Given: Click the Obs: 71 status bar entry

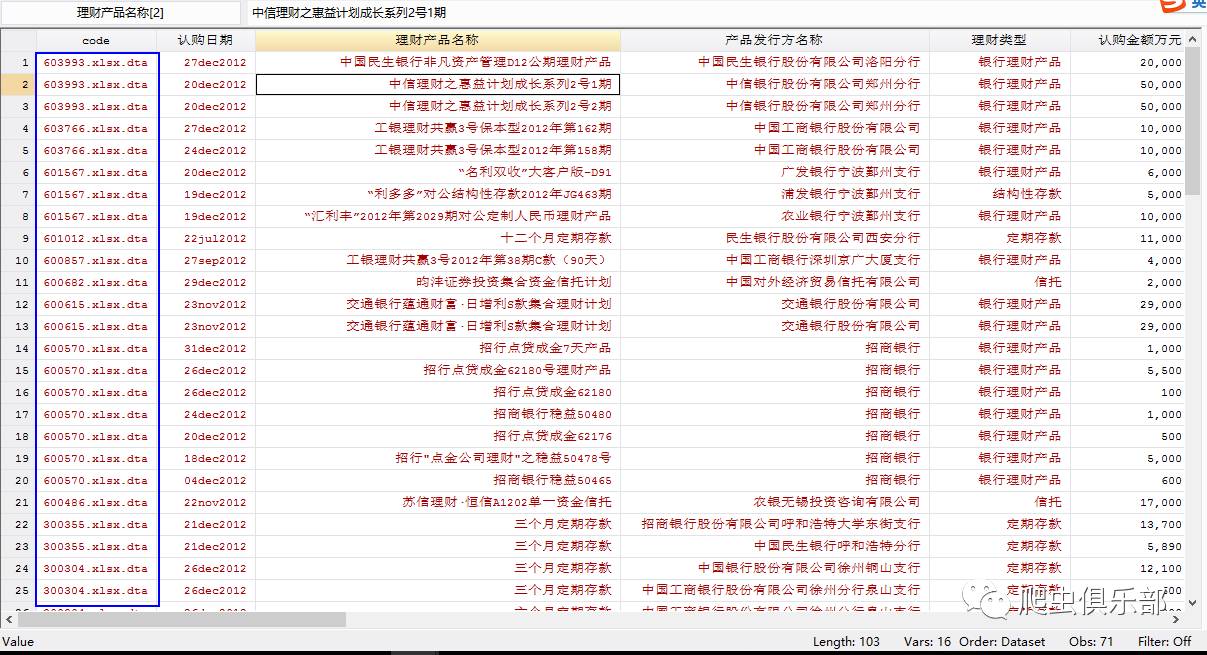Looking at the screenshot, I should click(x=1091, y=641).
